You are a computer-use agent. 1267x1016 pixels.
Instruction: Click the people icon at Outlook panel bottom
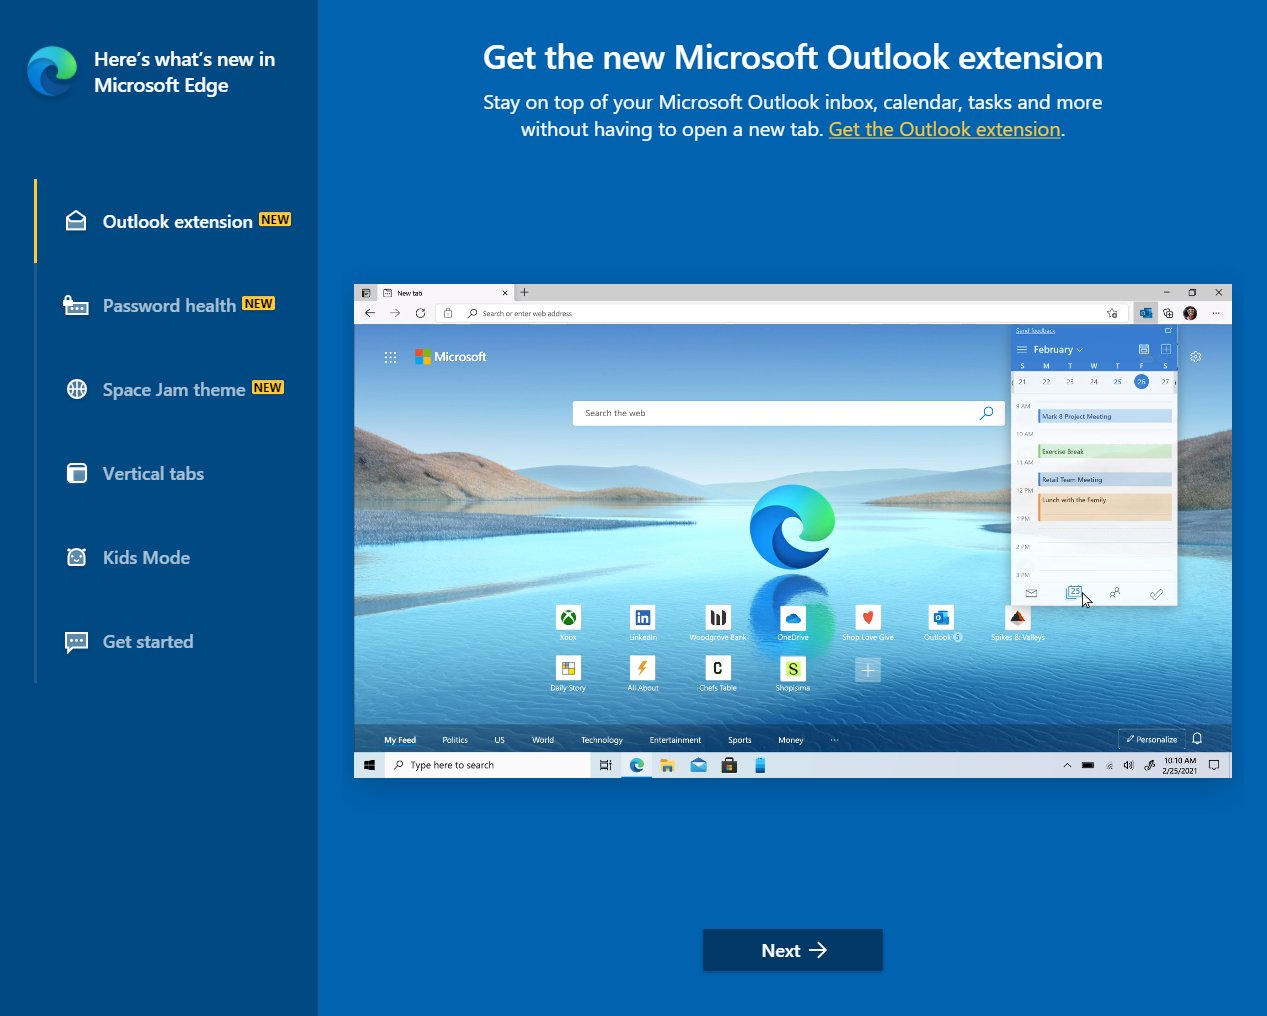coord(1114,593)
